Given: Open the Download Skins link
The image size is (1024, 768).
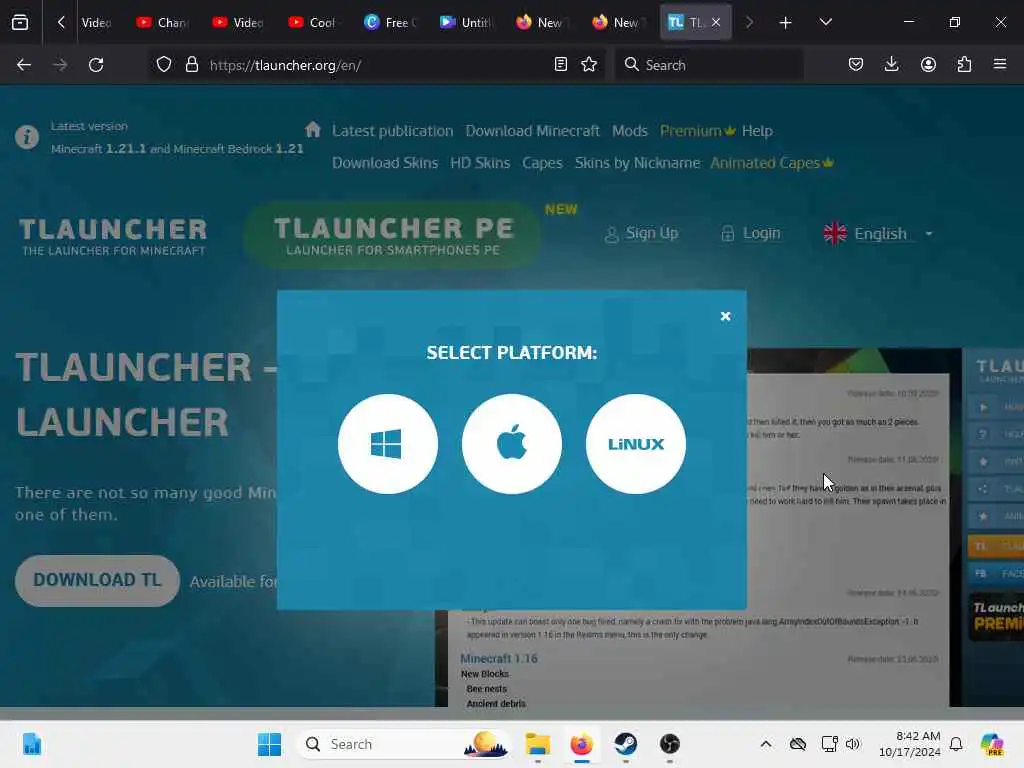Looking at the screenshot, I should [385, 163].
